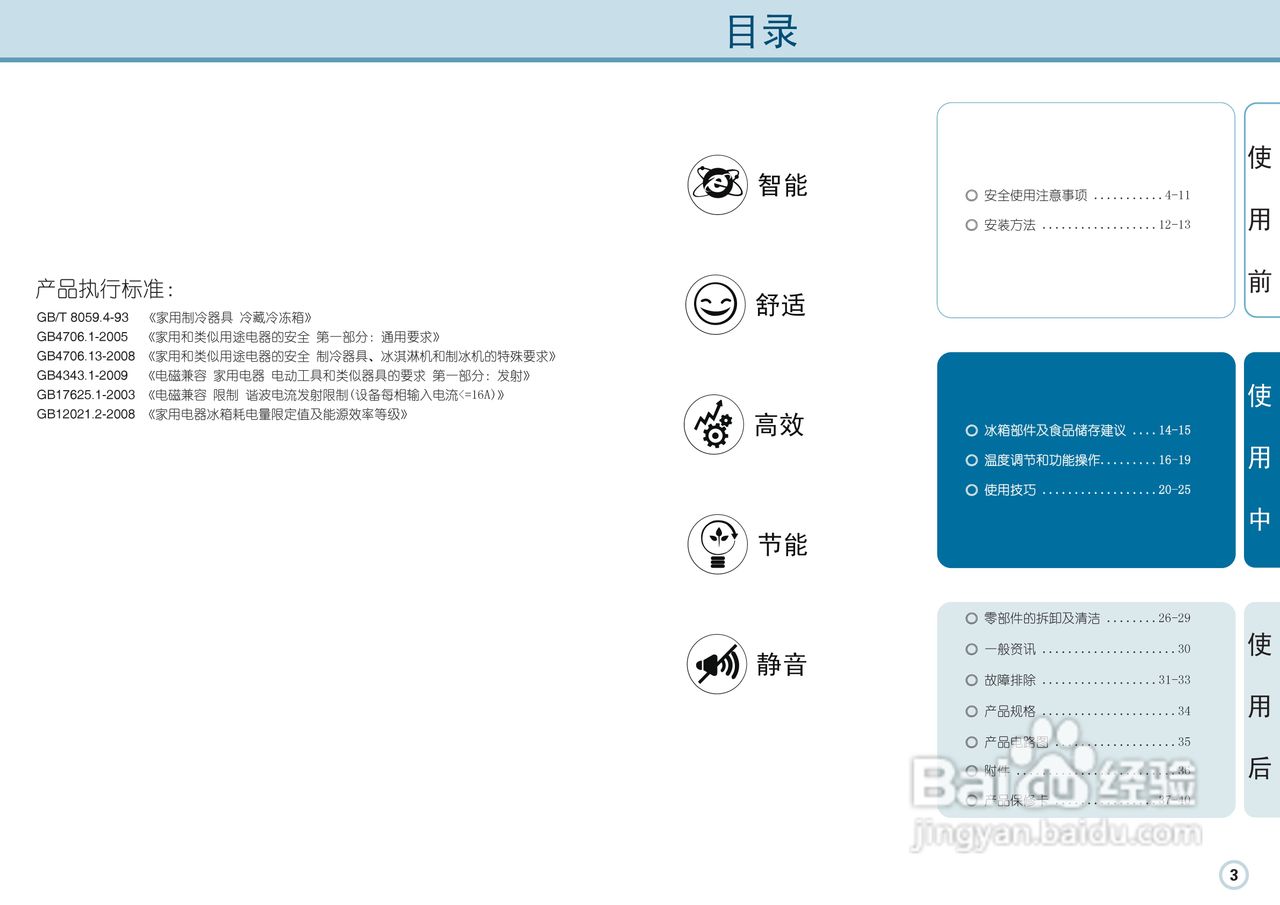1280x905 pixels.
Task: Click the circle icon beside 冰箱部件及食品储存建议
Action: [970, 430]
